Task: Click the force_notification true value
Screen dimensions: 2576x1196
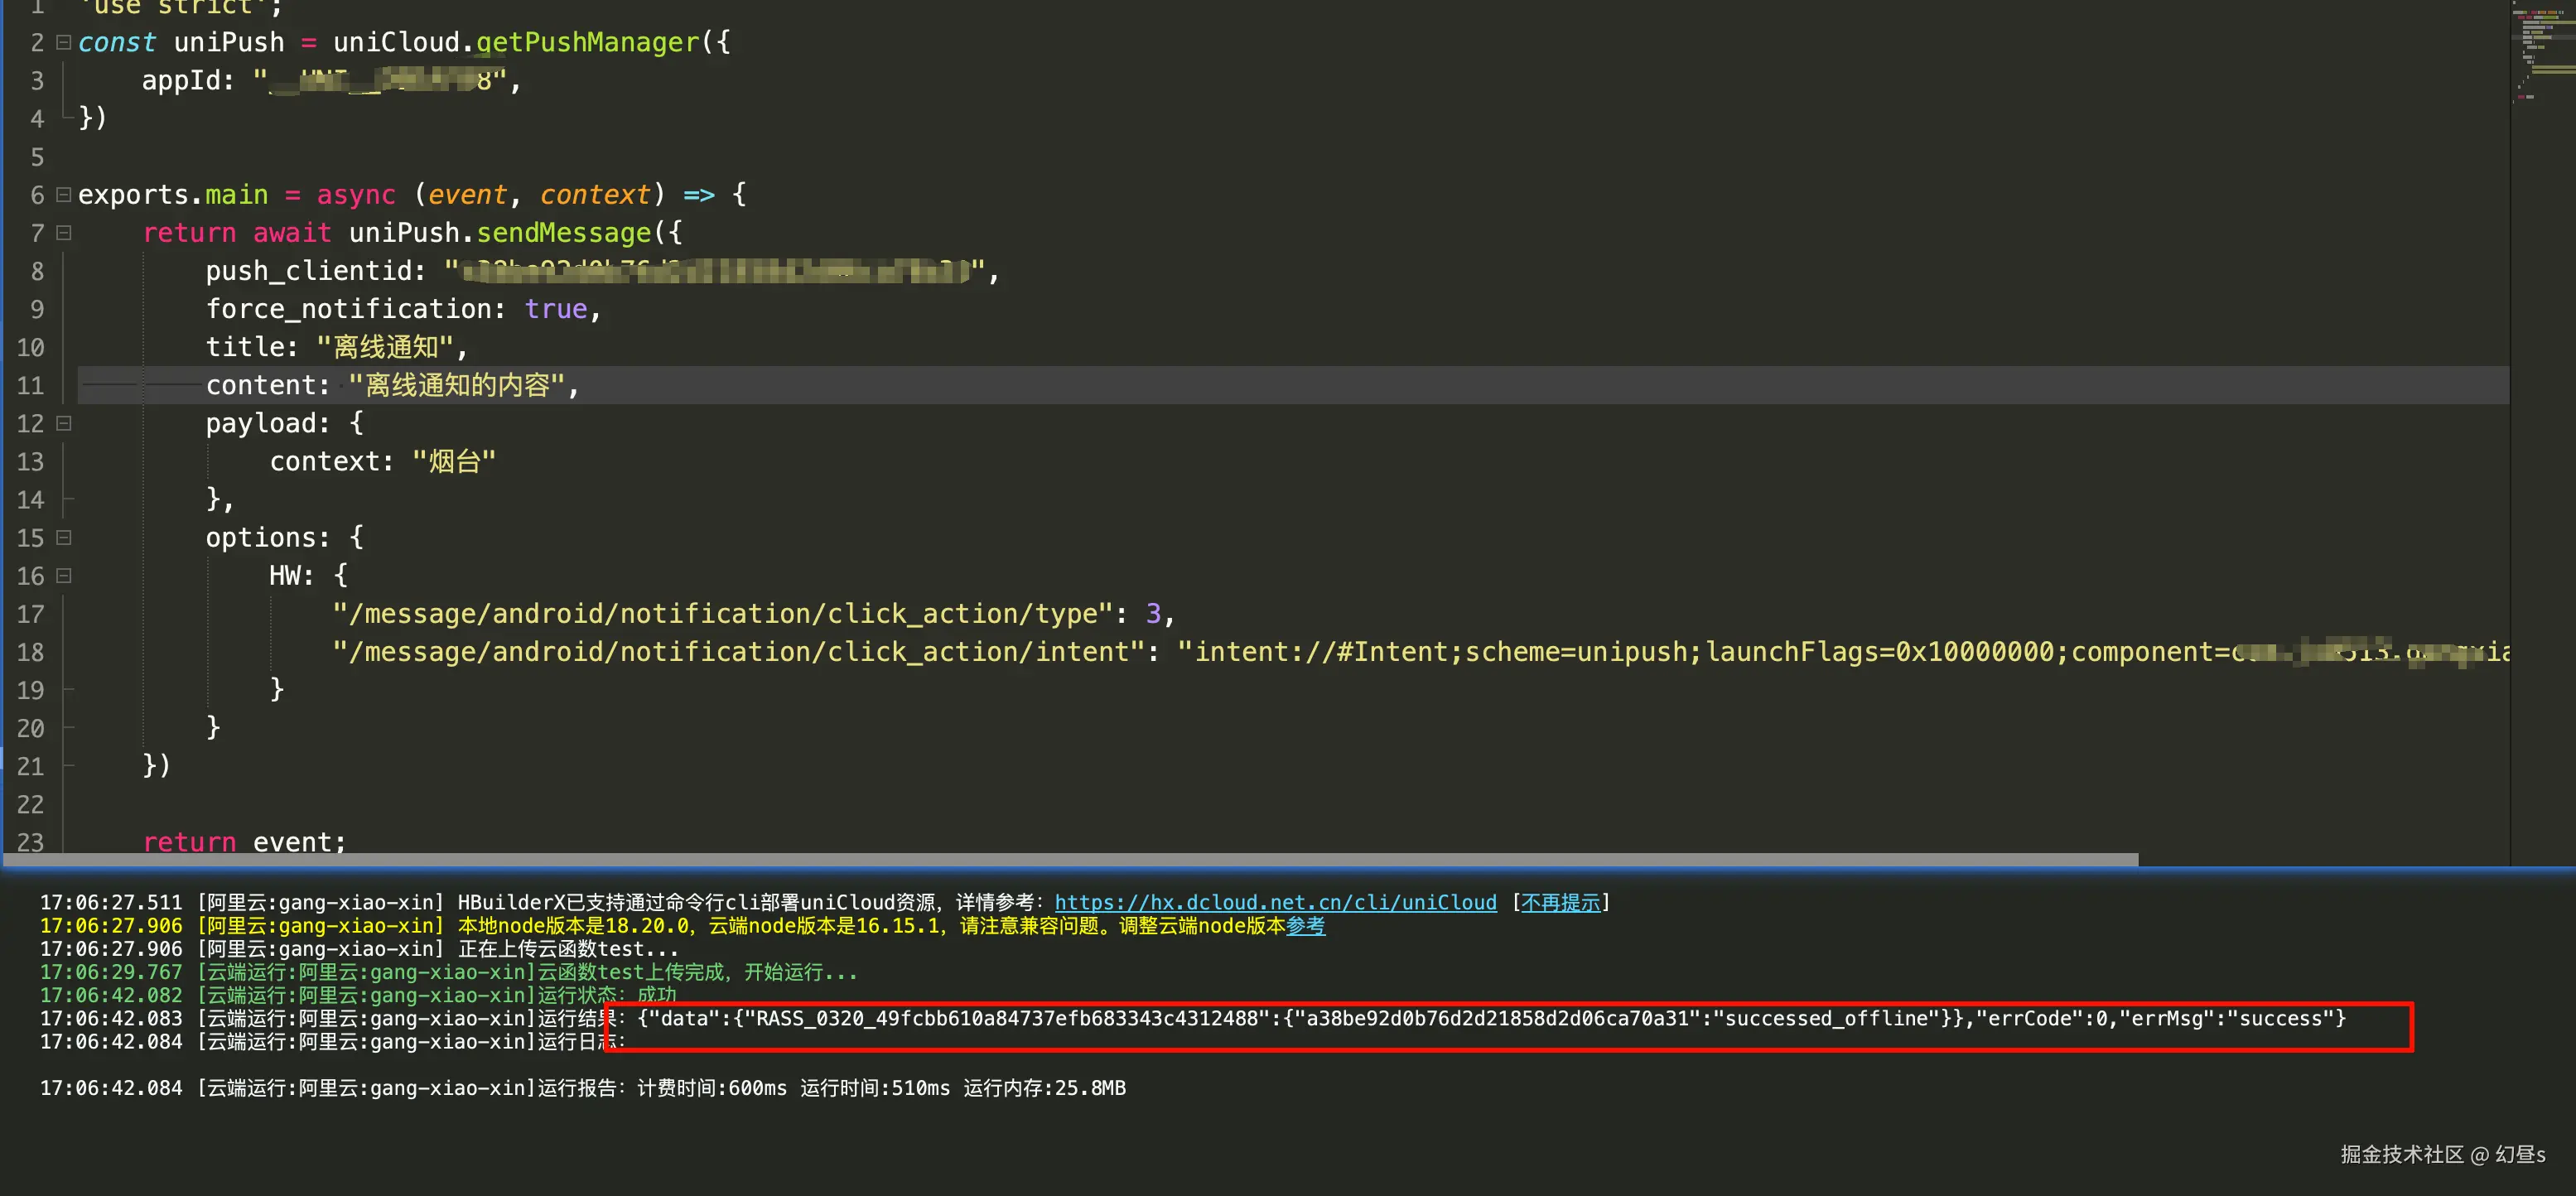Action: click(x=556, y=309)
